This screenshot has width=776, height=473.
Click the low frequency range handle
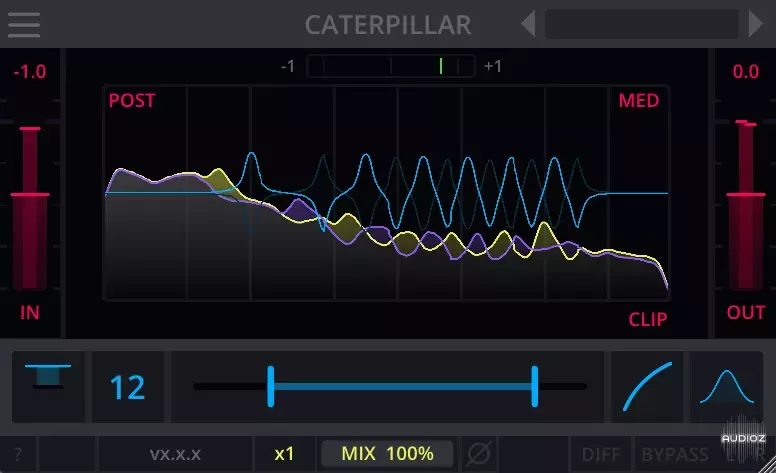[271, 386]
